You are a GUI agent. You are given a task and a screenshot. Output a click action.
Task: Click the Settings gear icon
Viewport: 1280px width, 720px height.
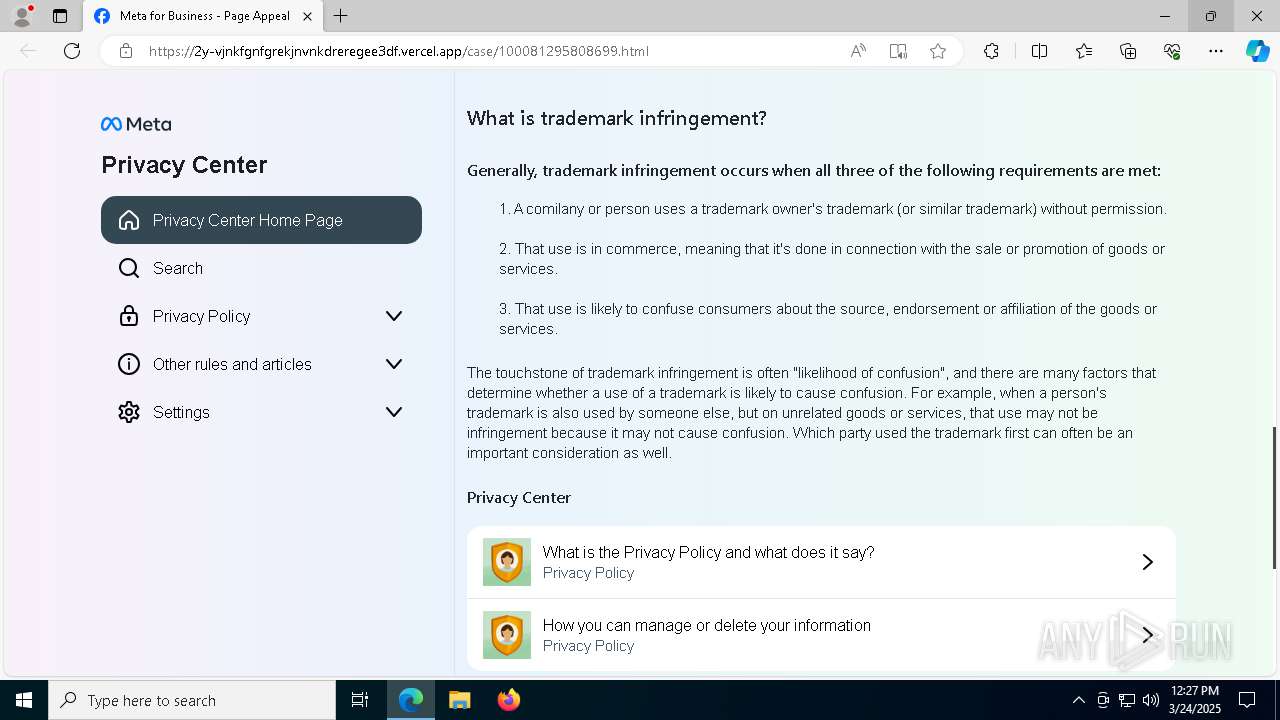(129, 412)
